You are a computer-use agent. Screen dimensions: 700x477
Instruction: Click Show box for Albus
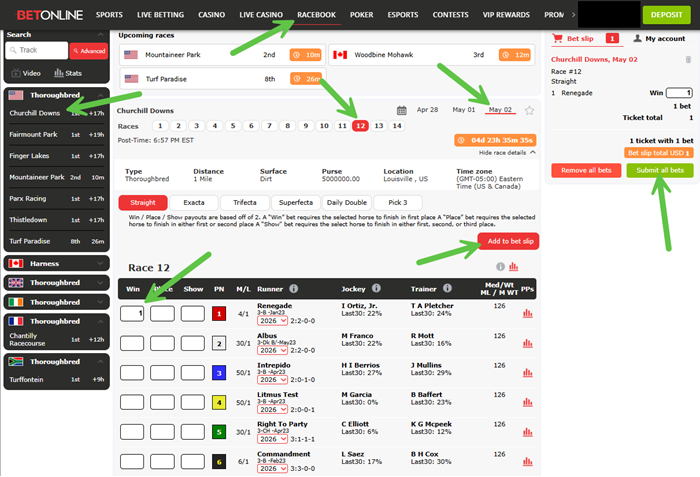192,343
